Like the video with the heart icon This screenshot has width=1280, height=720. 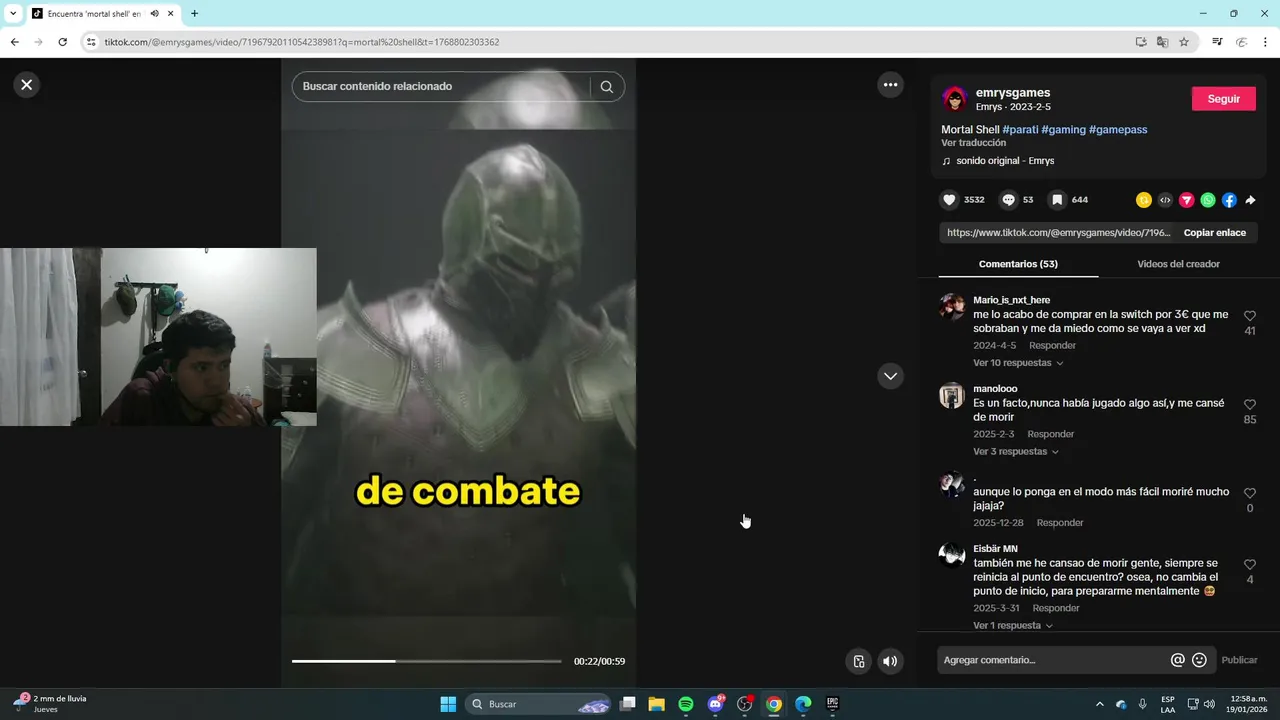click(x=950, y=200)
